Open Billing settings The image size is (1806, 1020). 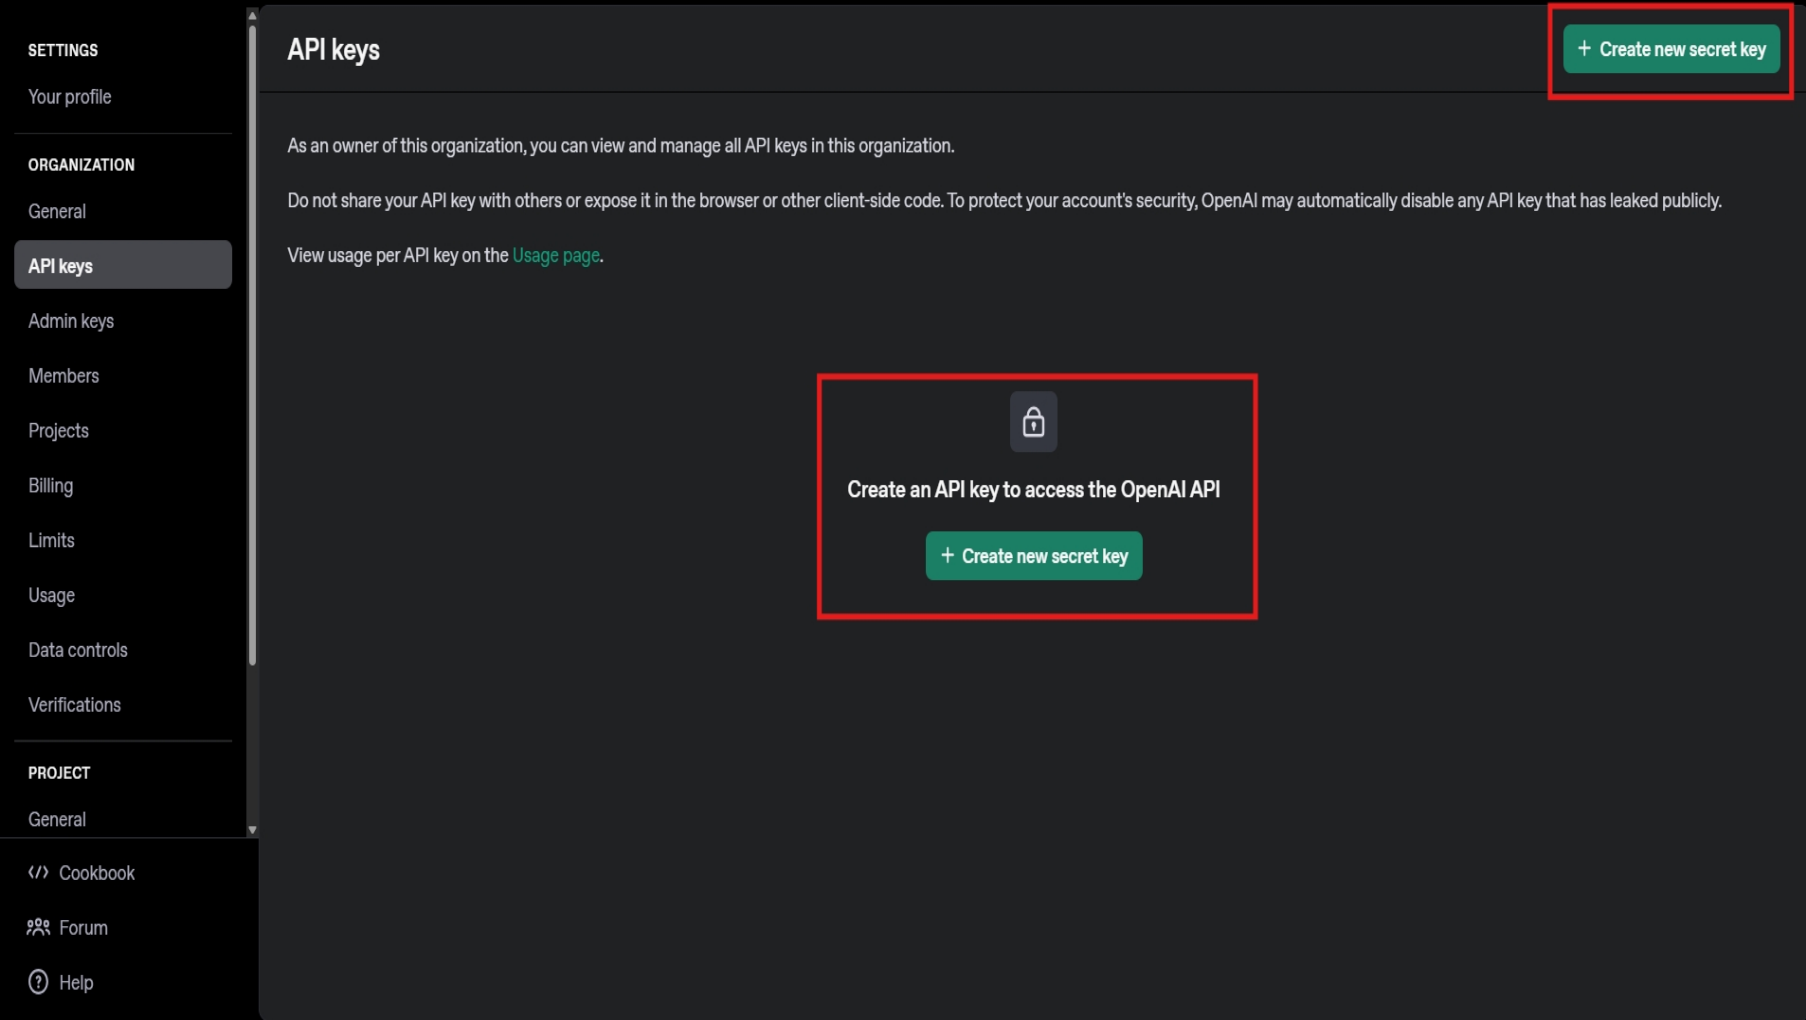pyautogui.click(x=51, y=486)
